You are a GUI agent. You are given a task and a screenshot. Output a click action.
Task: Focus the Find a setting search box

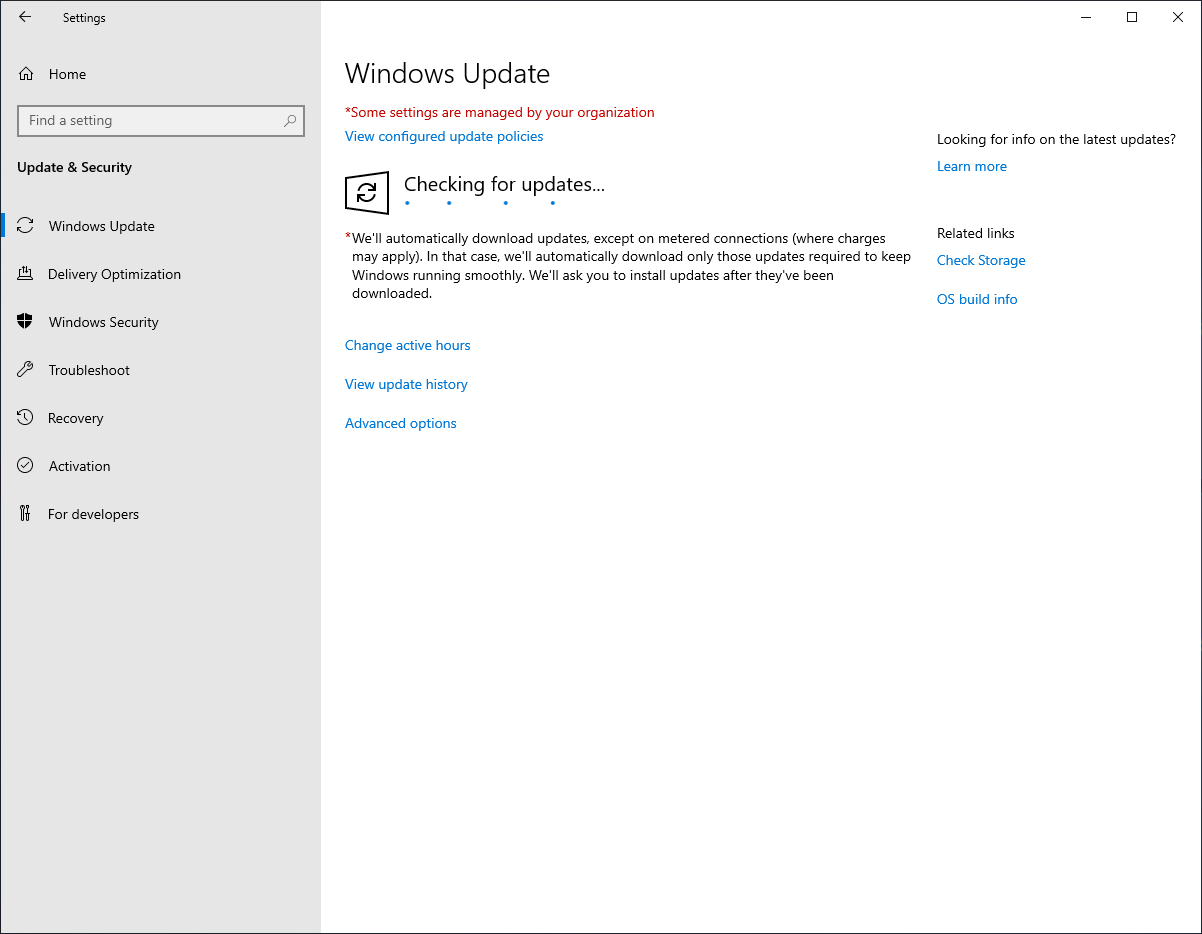coord(161,120)
